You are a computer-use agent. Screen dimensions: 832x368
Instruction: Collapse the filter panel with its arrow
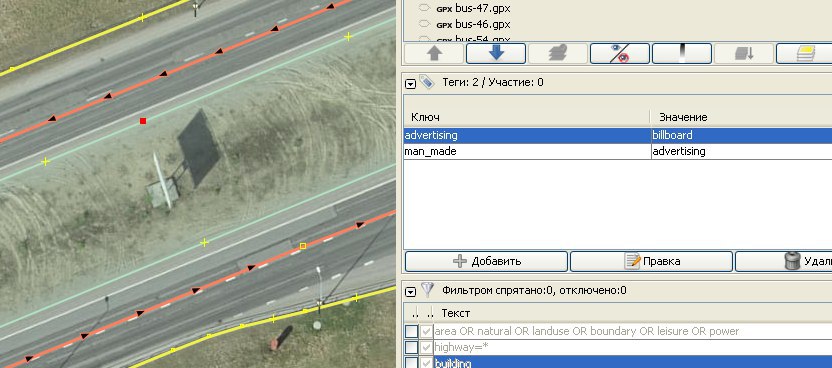click(x=410, y=291)
